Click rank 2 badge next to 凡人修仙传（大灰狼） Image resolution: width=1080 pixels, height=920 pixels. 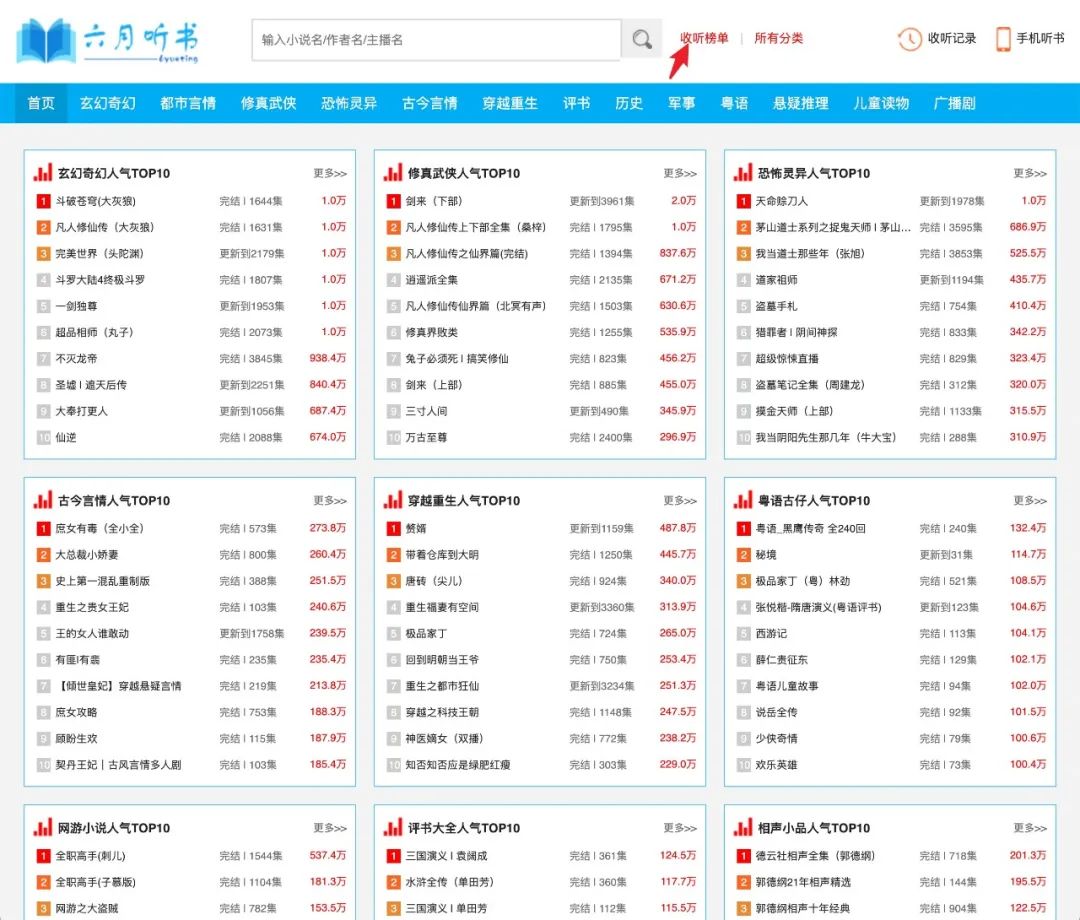click(43, 227)
